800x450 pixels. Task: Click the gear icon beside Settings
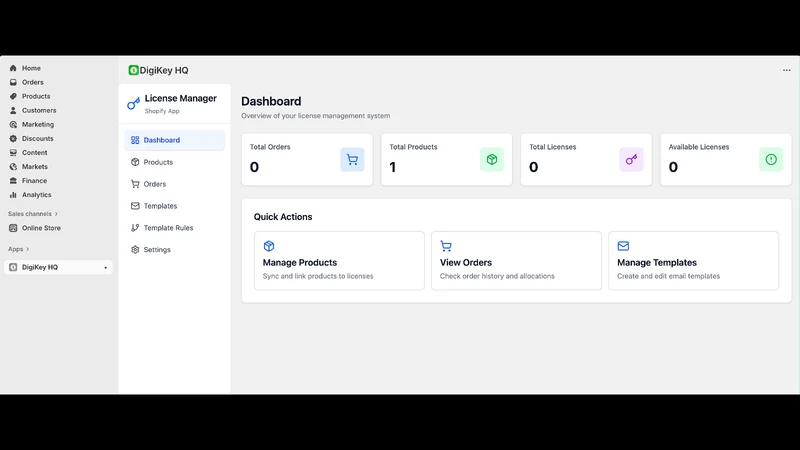pos(135,249)
